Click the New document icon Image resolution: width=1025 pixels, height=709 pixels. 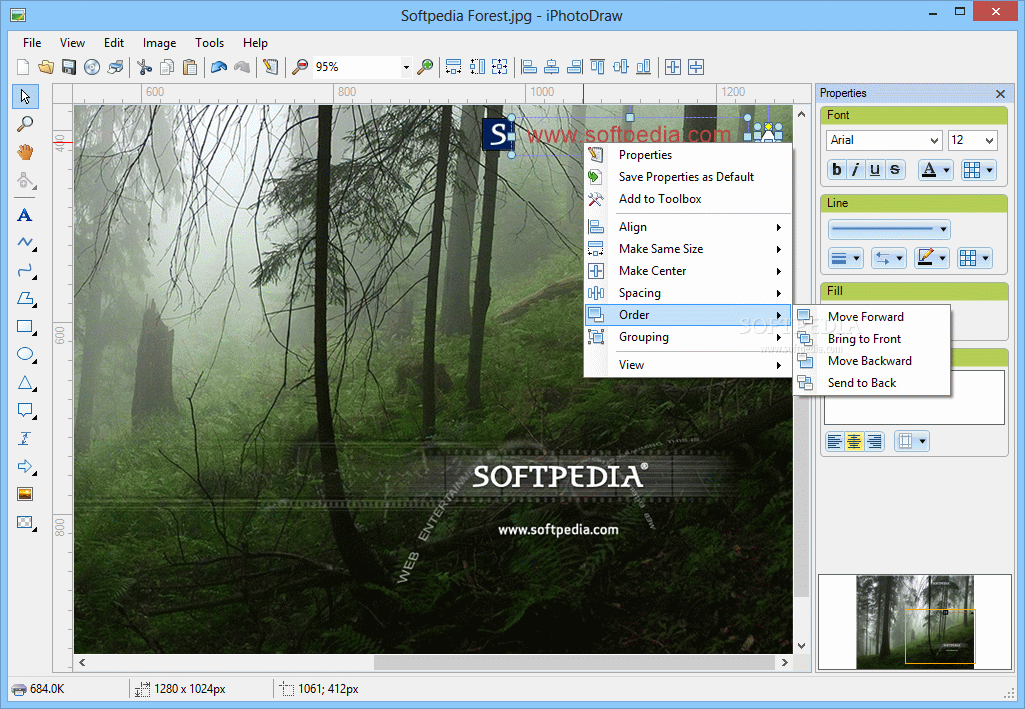coord(23,67)
